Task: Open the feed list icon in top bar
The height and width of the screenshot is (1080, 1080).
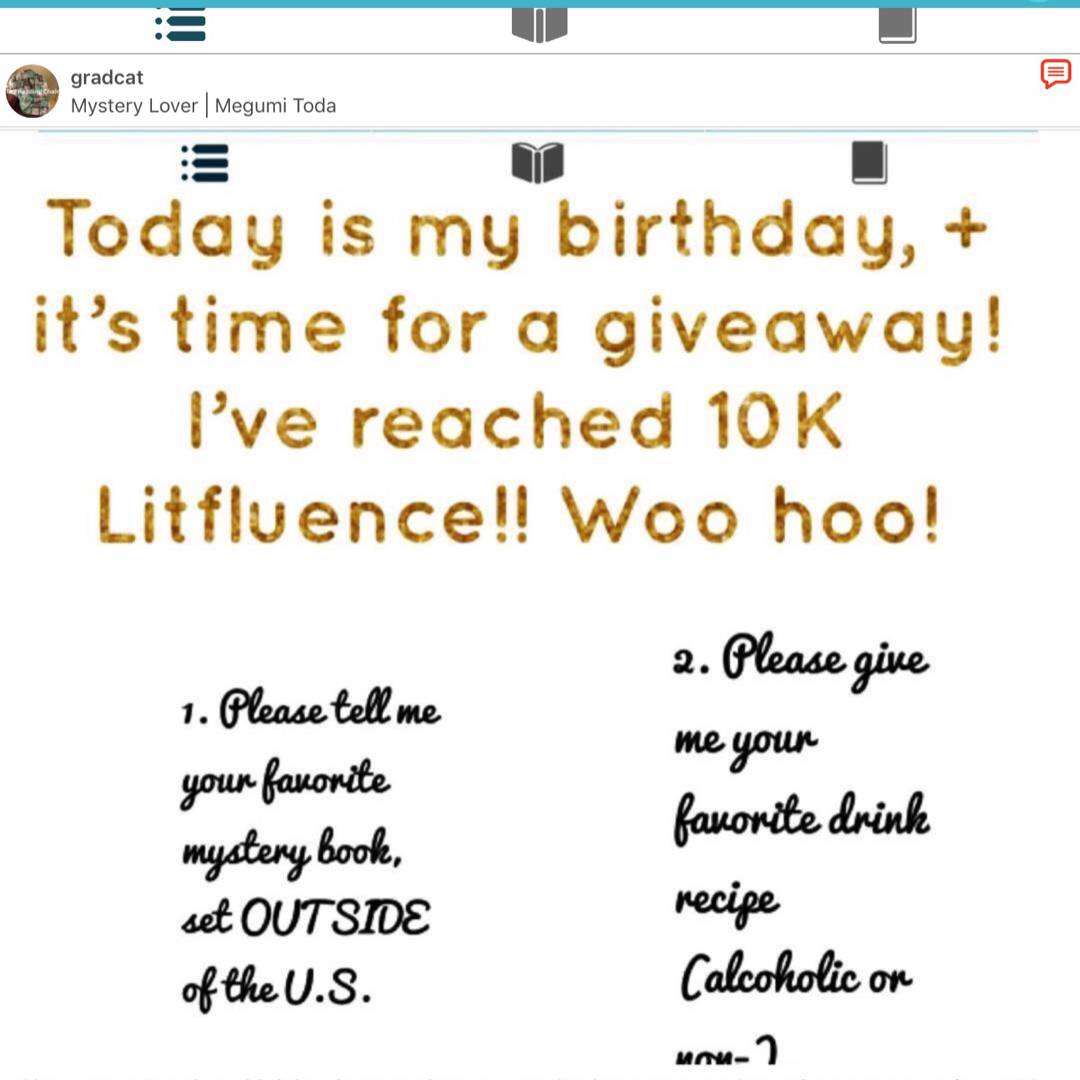Action: click(x=180, y=24)
